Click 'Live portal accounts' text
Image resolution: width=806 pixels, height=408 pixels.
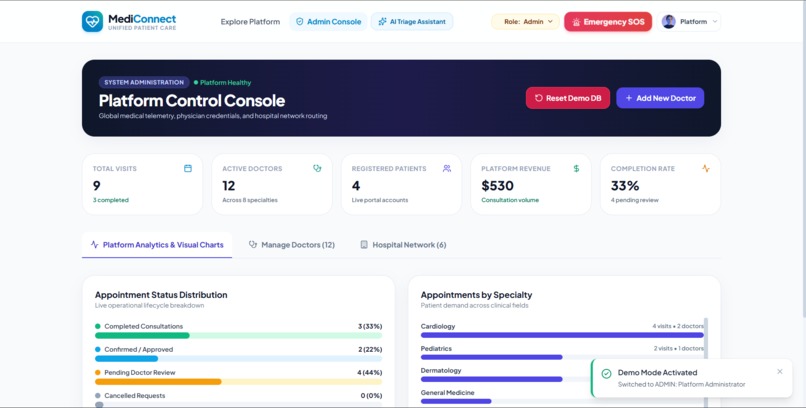pos(380,200)
